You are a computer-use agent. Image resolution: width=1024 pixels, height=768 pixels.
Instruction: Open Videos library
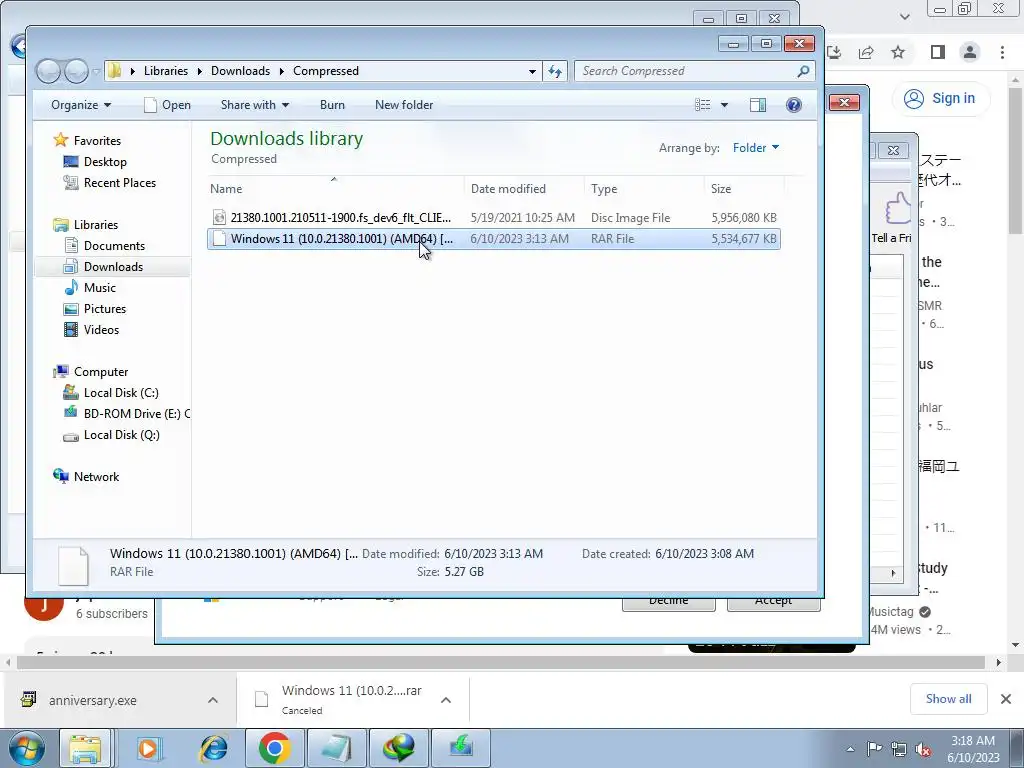pos(101,330)
